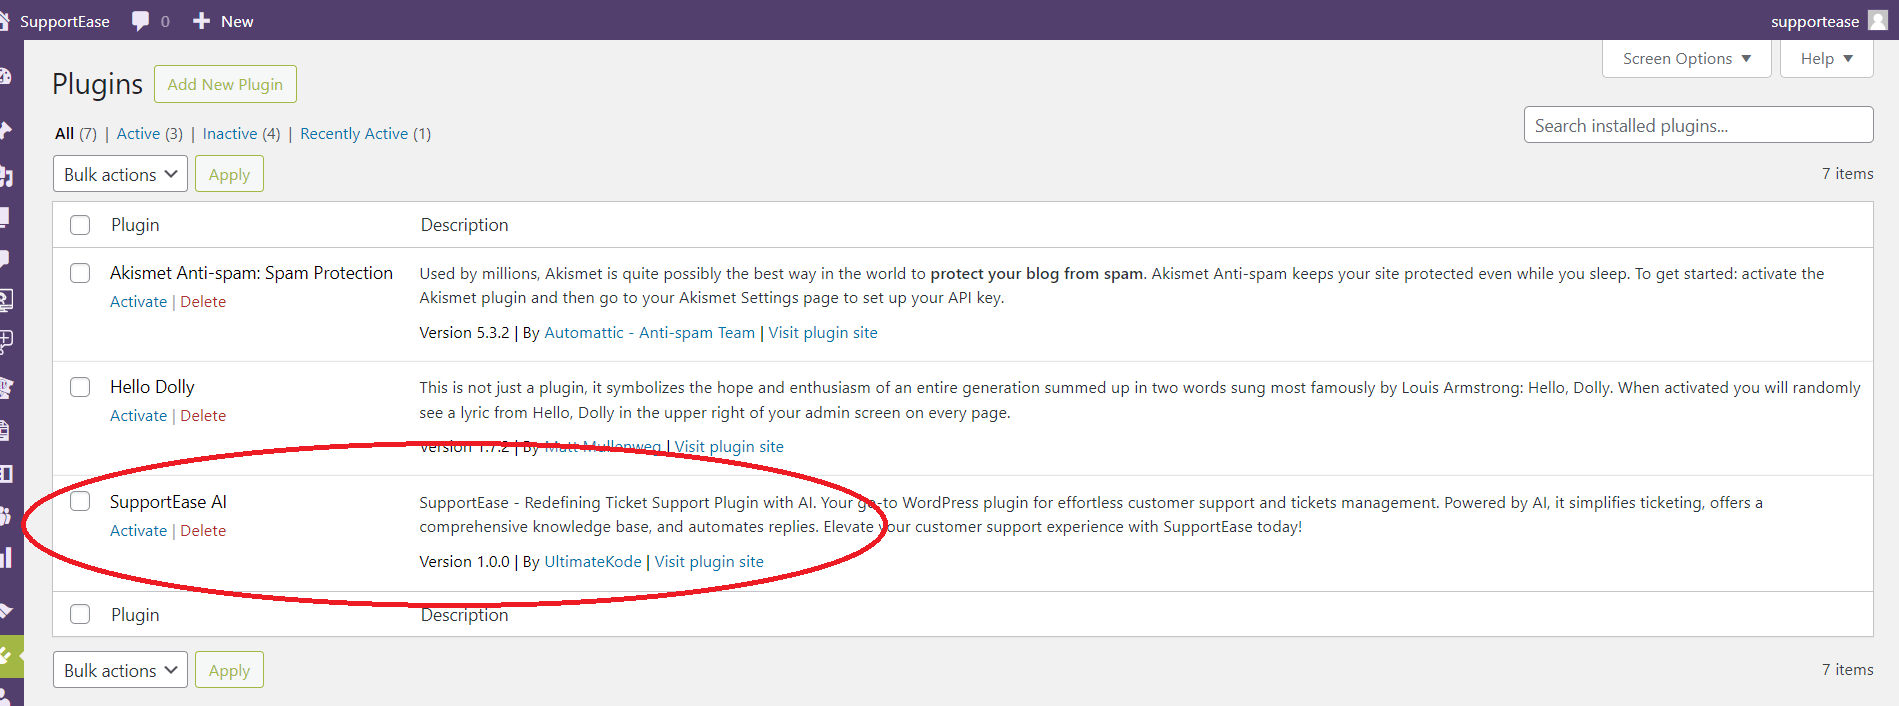
Task: Visit plugin site for Akismet
Action: point(823,333)
